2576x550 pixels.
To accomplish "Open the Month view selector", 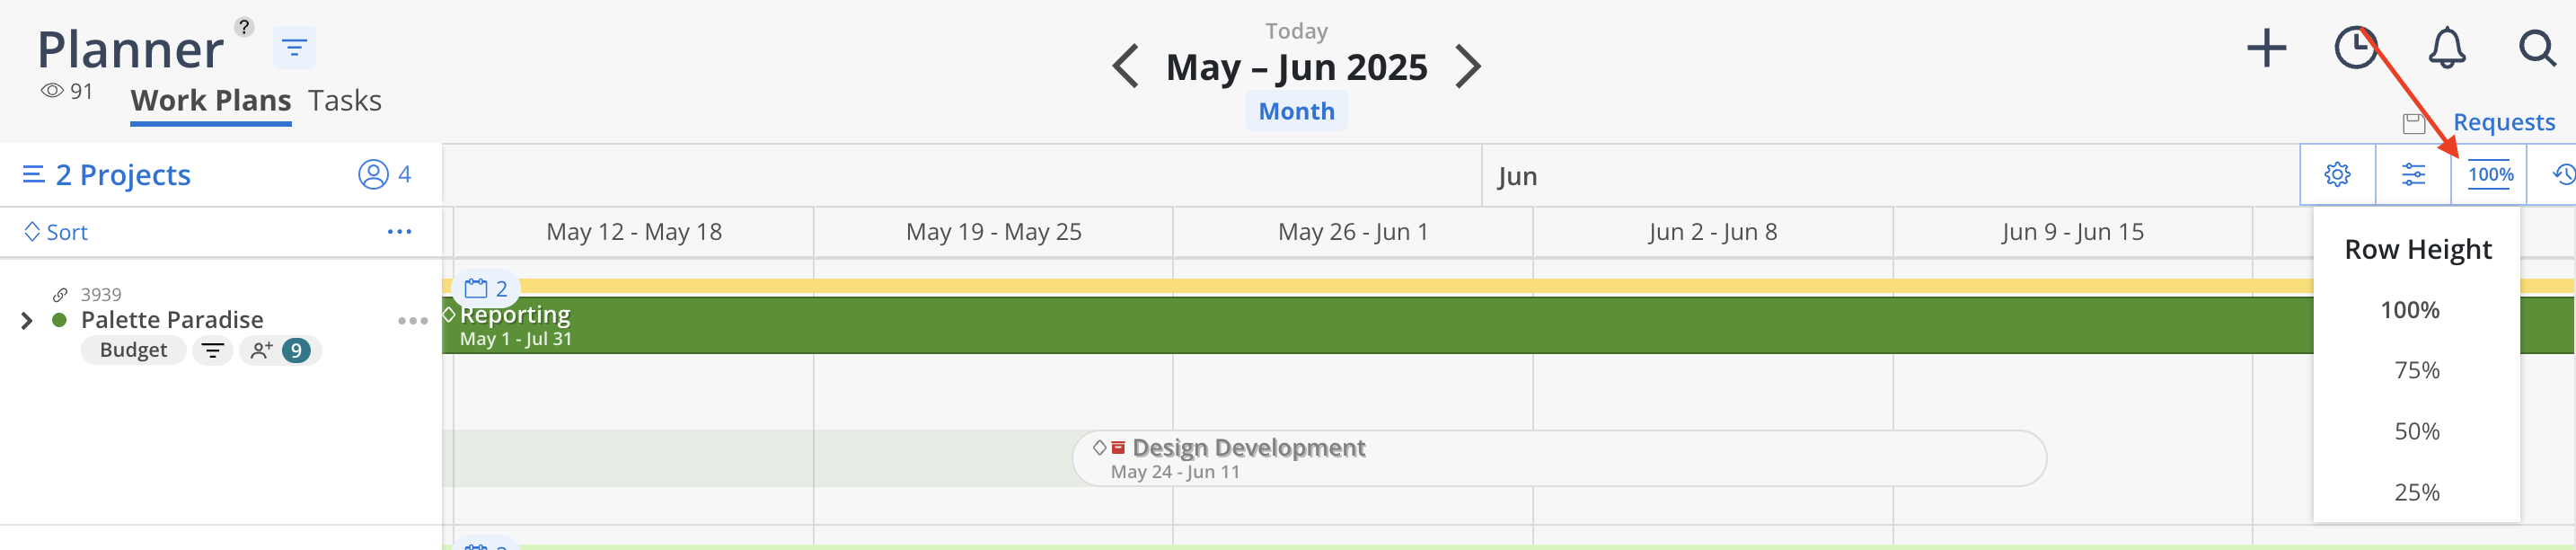I will point(1296,111).
